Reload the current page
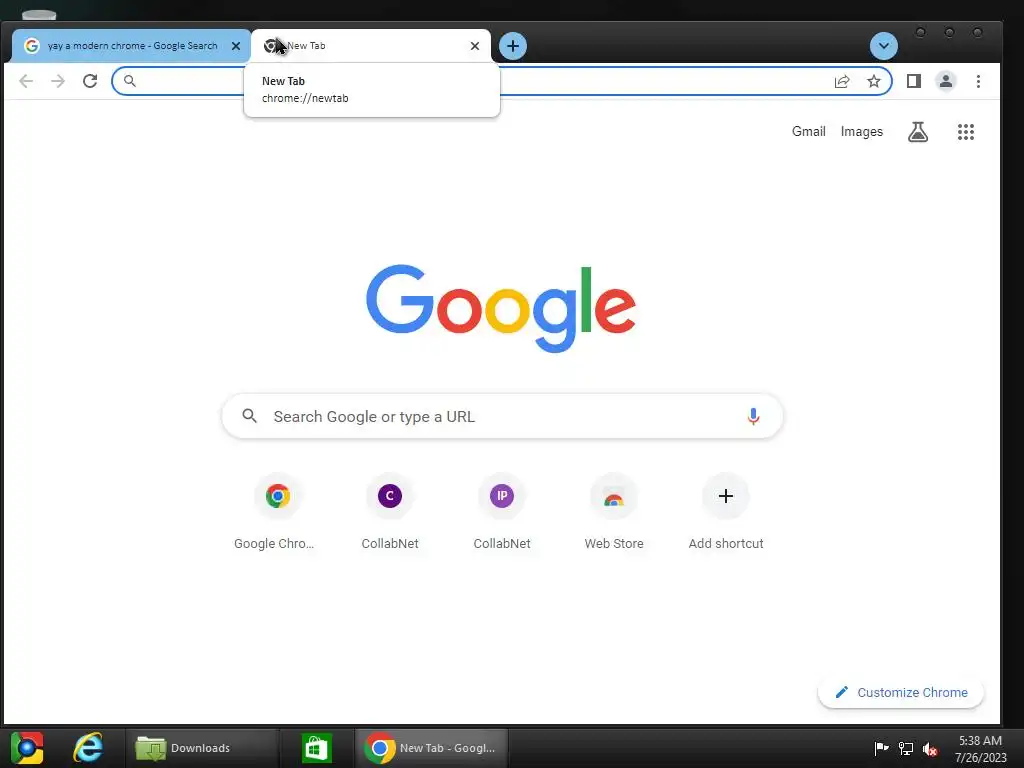This screenshot has height=768, width=1024. 90,81
